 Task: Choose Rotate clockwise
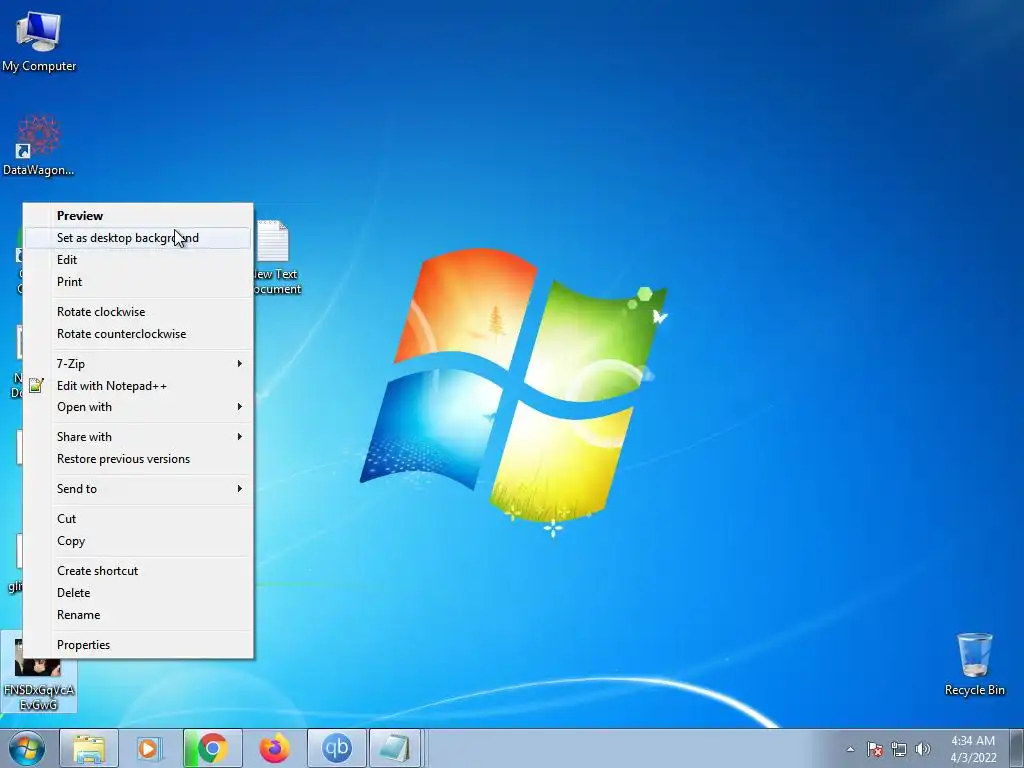[x=138, y=312]
